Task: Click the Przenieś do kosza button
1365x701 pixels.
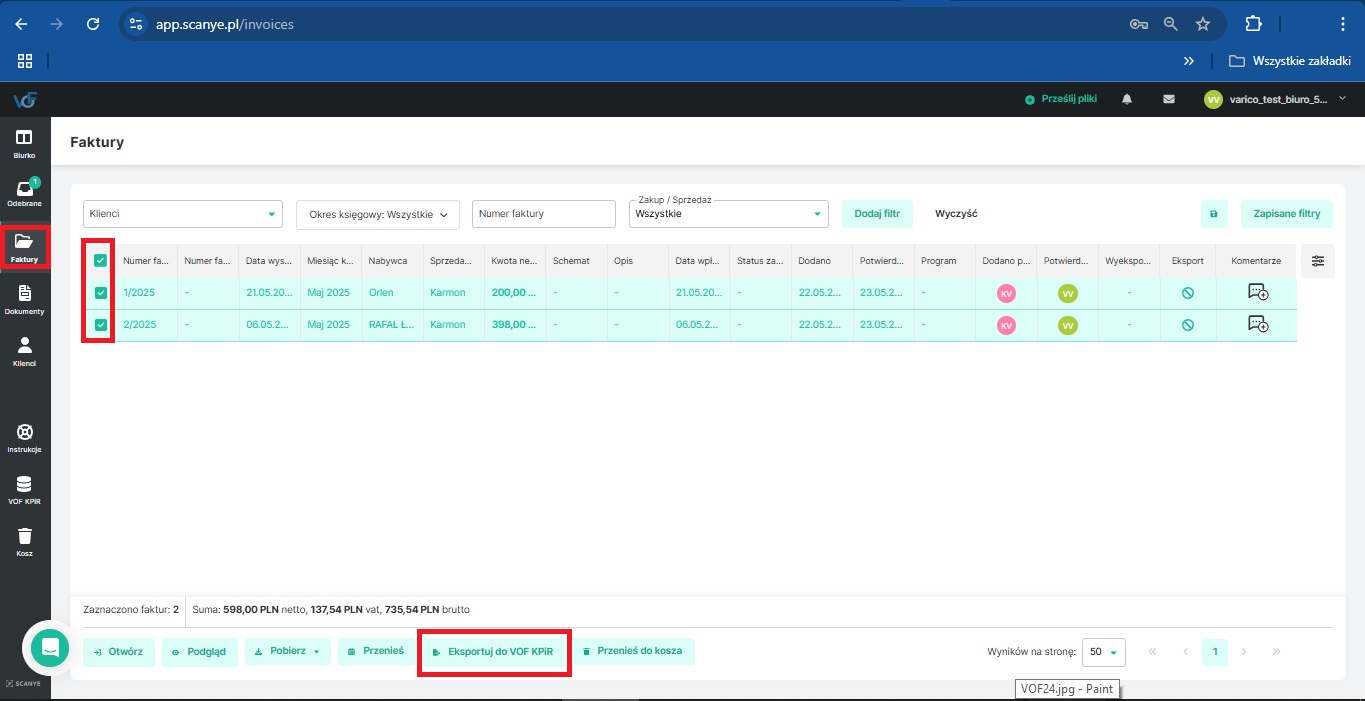Action: [632, 651]
